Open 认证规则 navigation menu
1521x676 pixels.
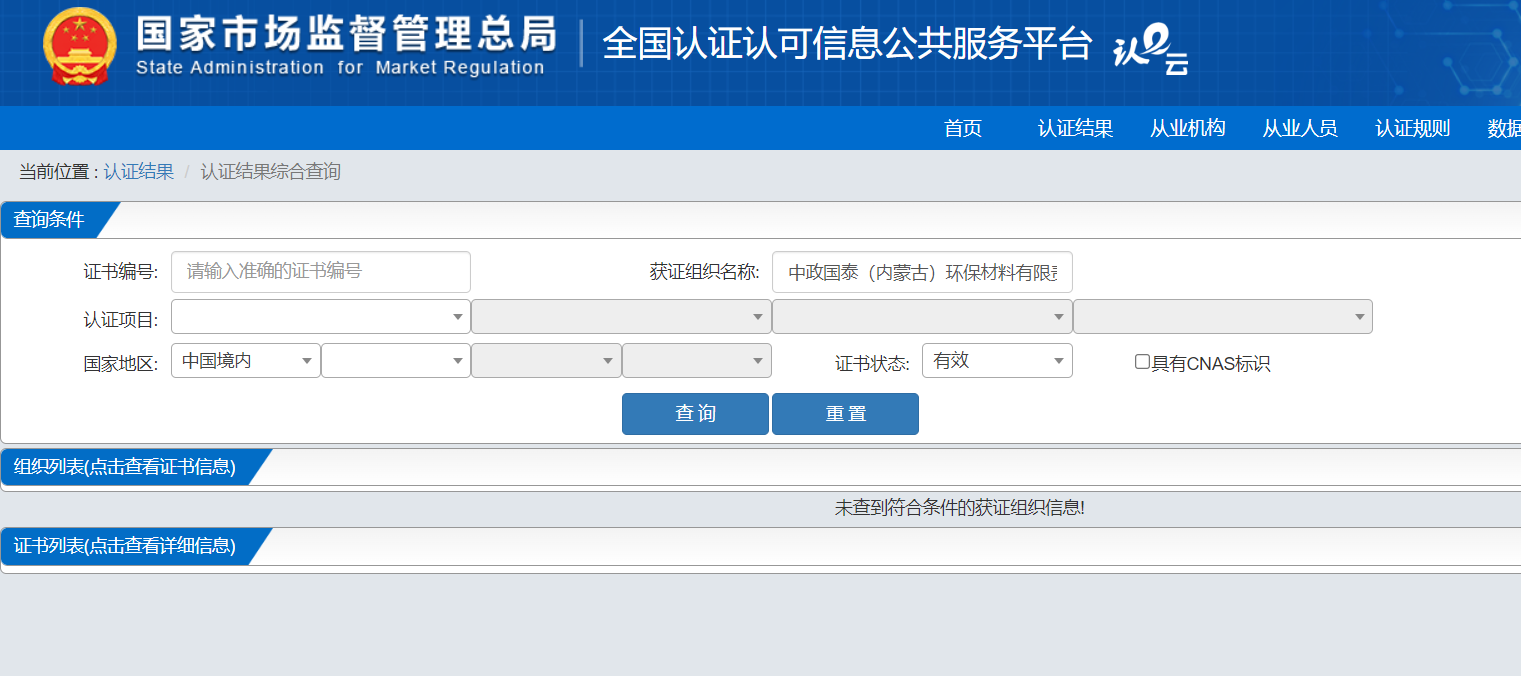coord(1413,128)
